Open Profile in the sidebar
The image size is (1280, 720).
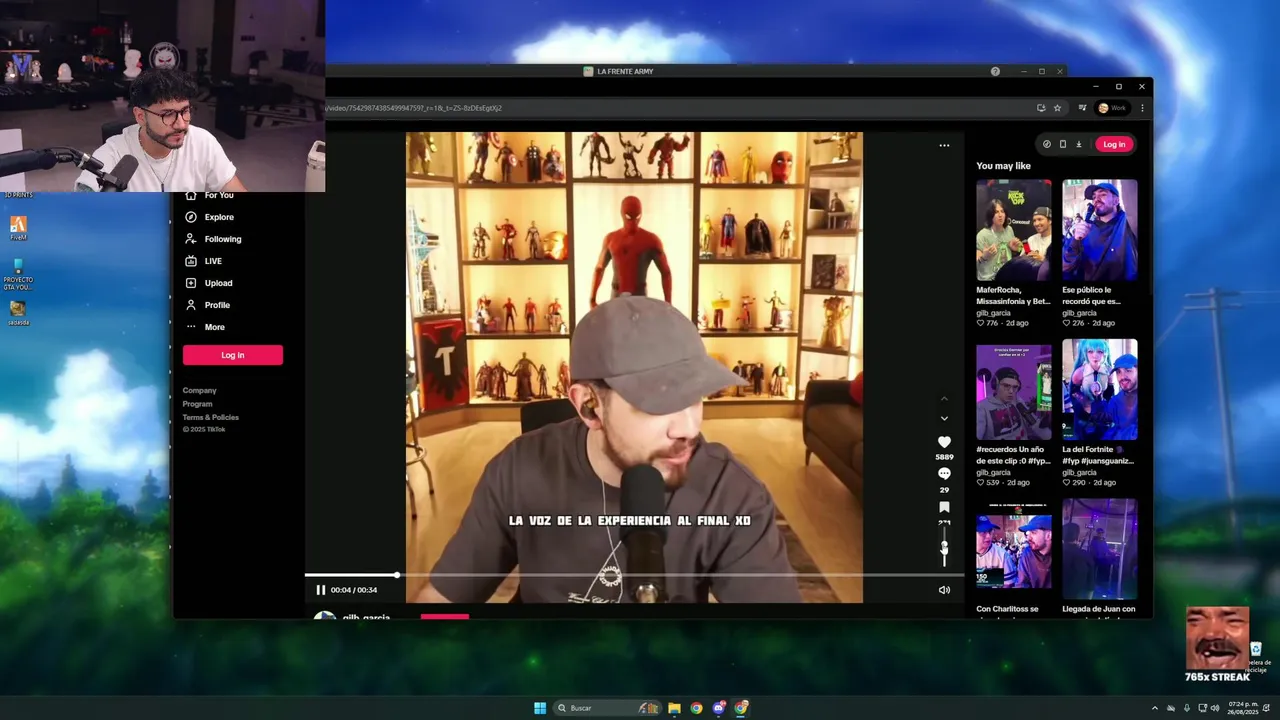[217, 305]
